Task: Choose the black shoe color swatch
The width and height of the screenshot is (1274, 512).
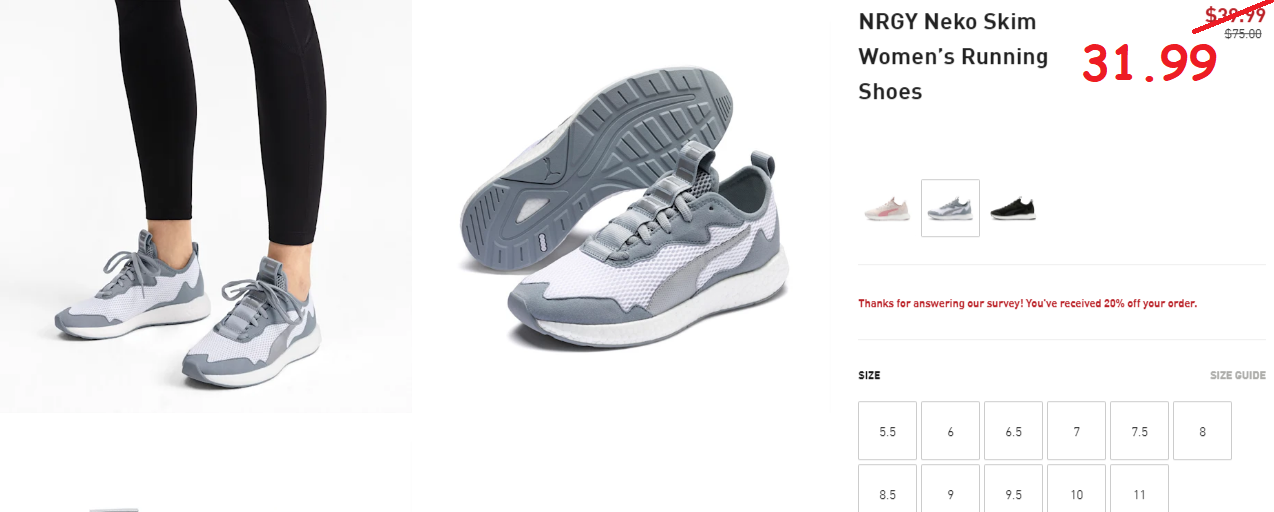Action: (1013, 208)
